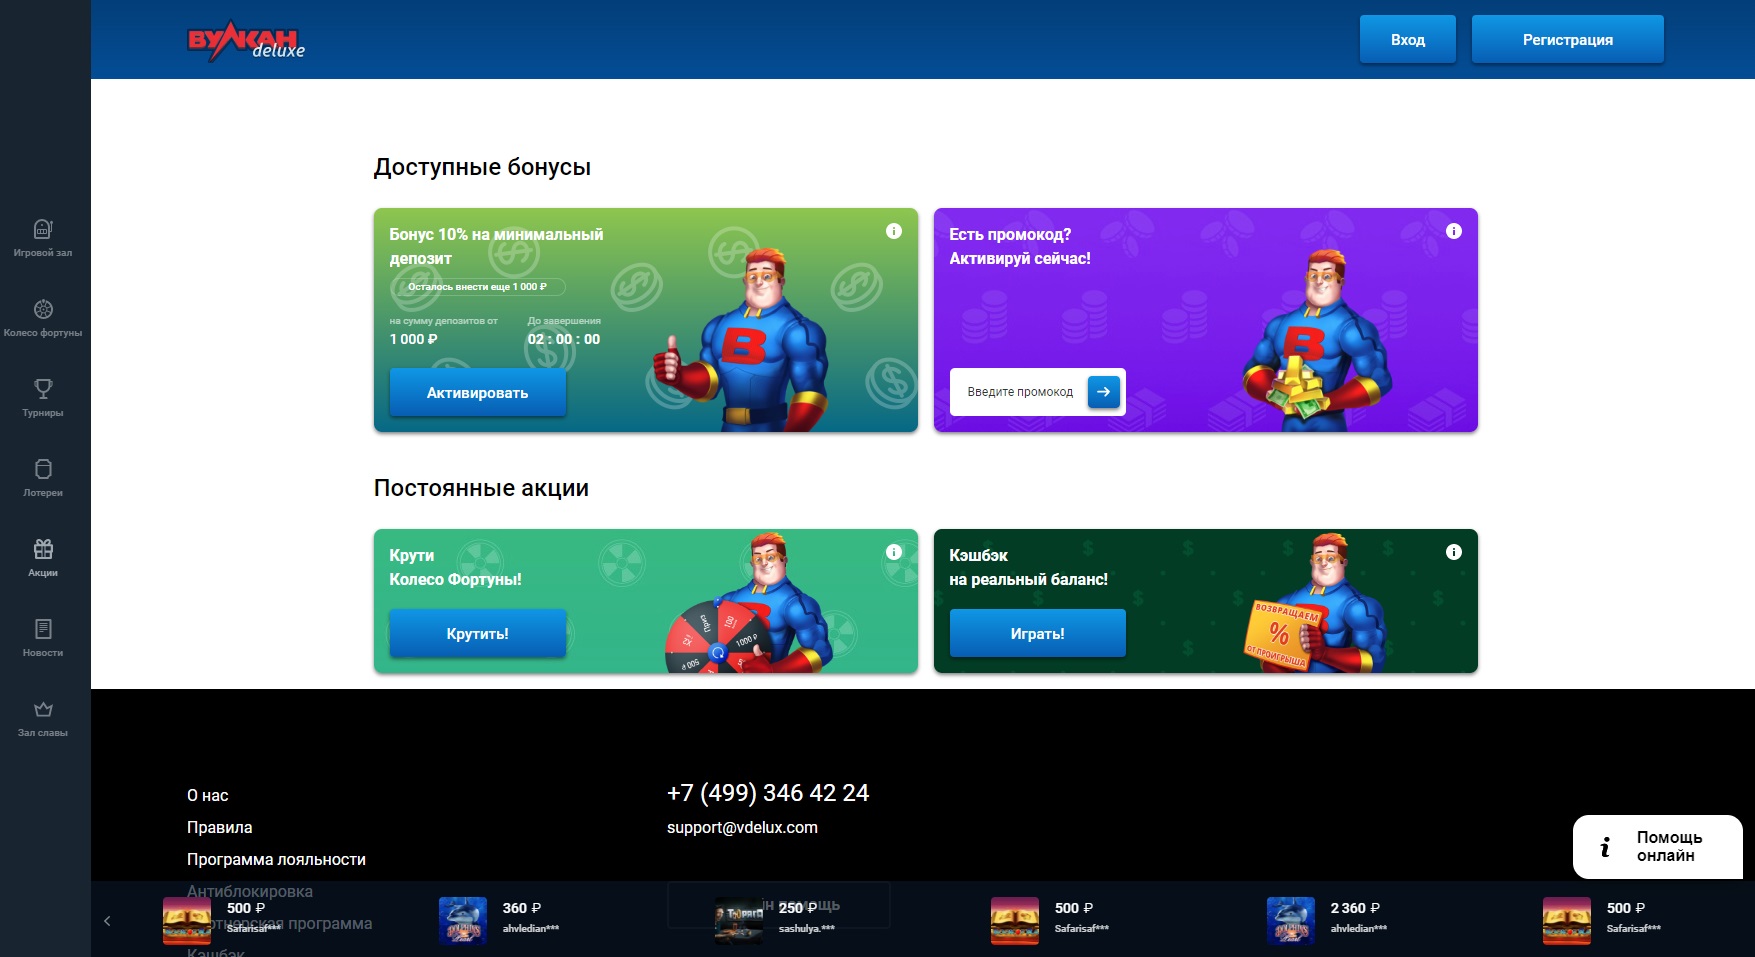Screen dimensions: 1755x957
Task: Open the Помощь онлайн chat widget
Action: pyautogui.click(x=1657, y=846)
